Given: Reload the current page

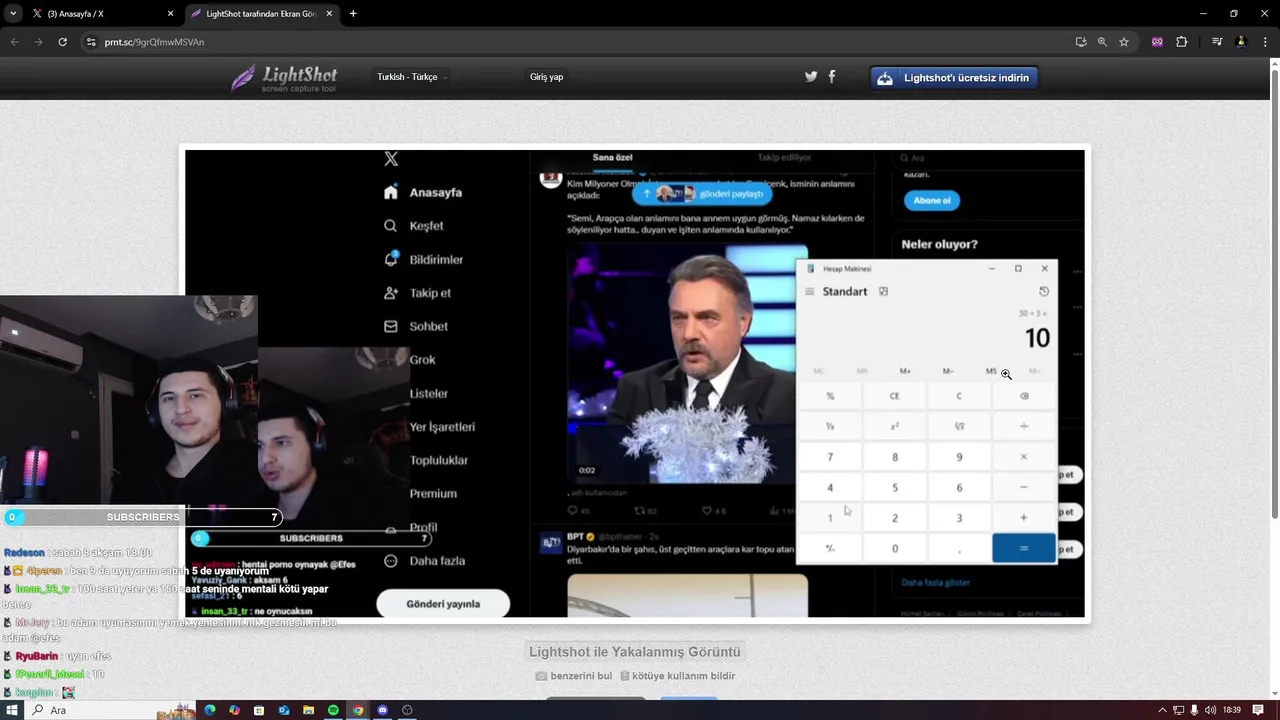Looking at the screenshot, I should click(62, 42).
